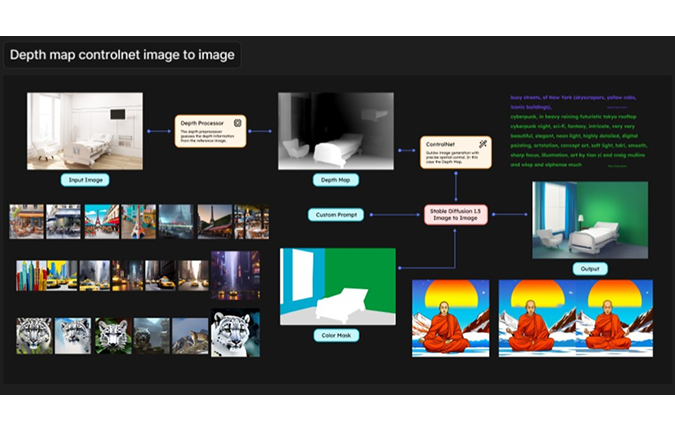The width and height of the screenshot is (675, 432).
Task: Select the Stable Diffusion 1.5 Image to Image node
Action: [x=456, y=215]
